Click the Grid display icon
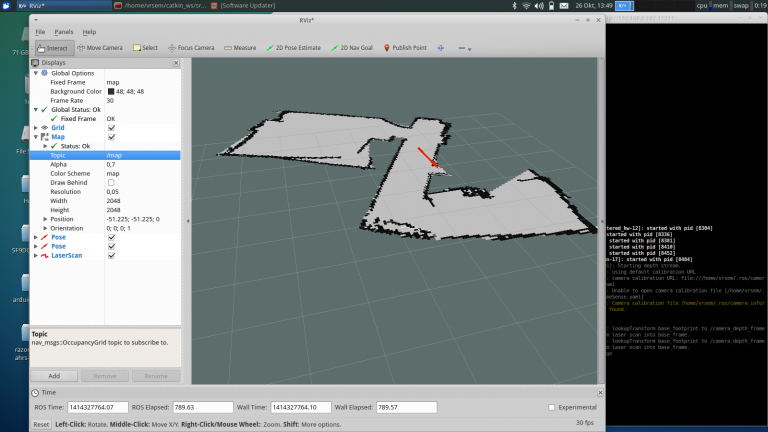The image size is (768, 432). pyautogui.click(x=45, y=128)
